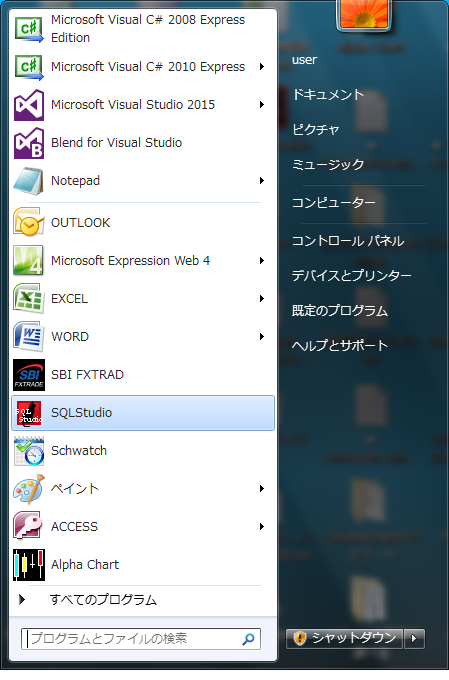
Task: Open Expression Web 4 icon
Action: [29, 260]
